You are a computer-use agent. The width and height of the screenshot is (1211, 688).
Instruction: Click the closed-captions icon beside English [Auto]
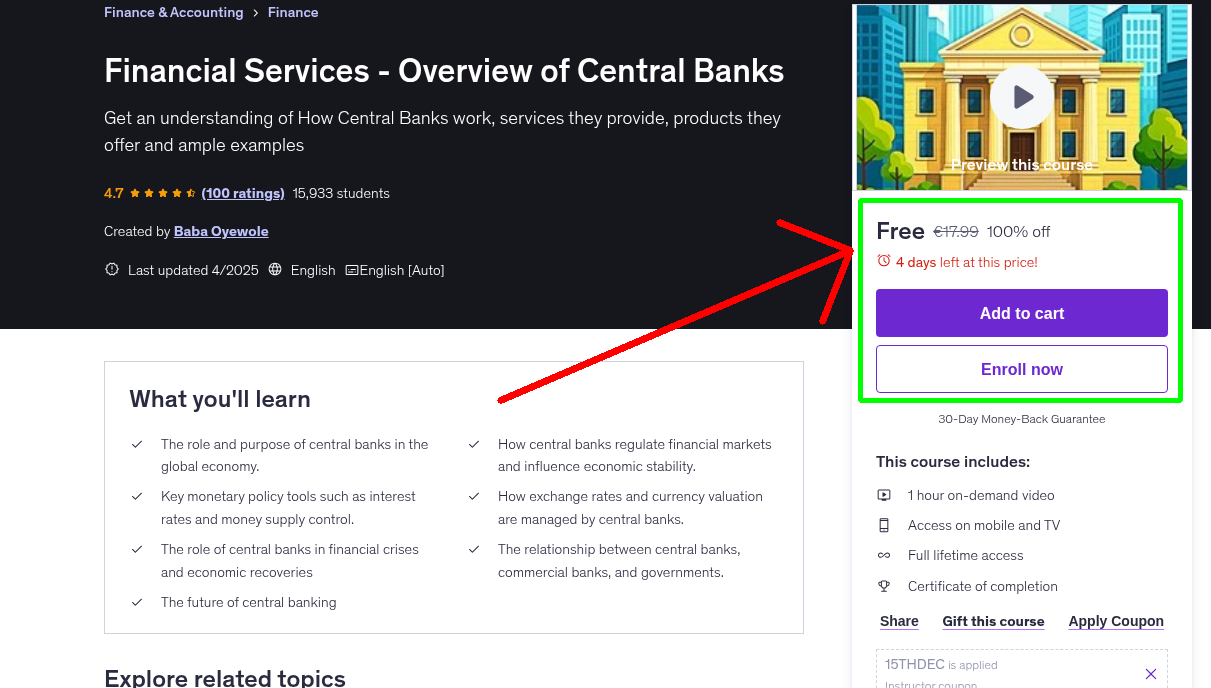(352, 269)
